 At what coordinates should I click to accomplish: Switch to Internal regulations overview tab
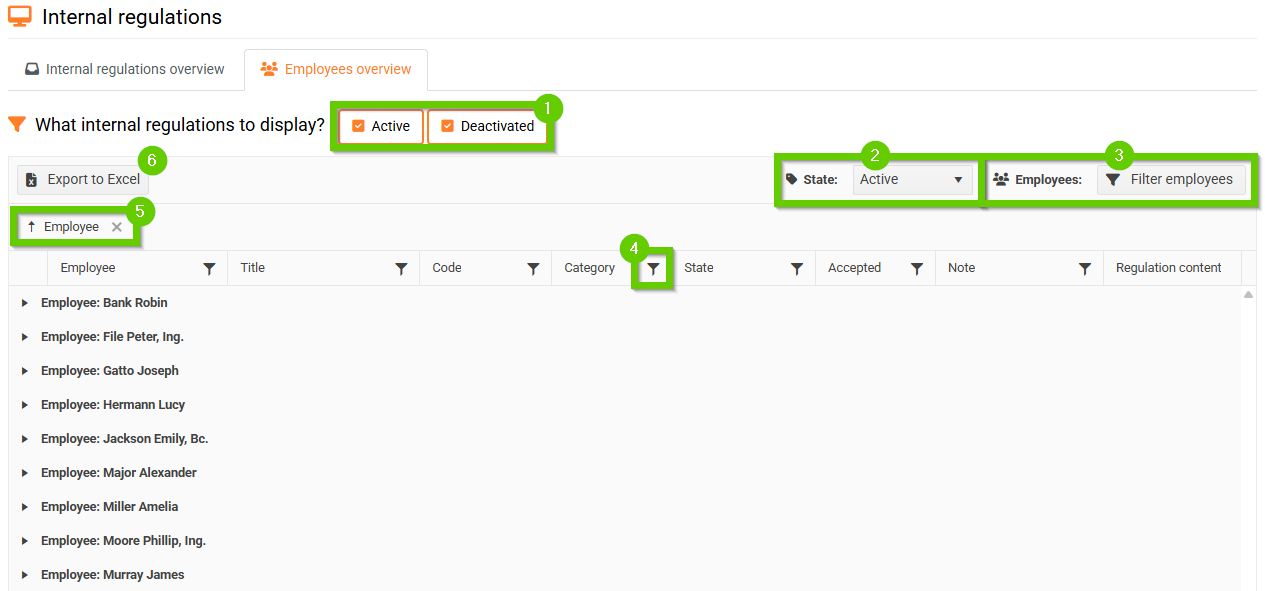coord(125,69)
